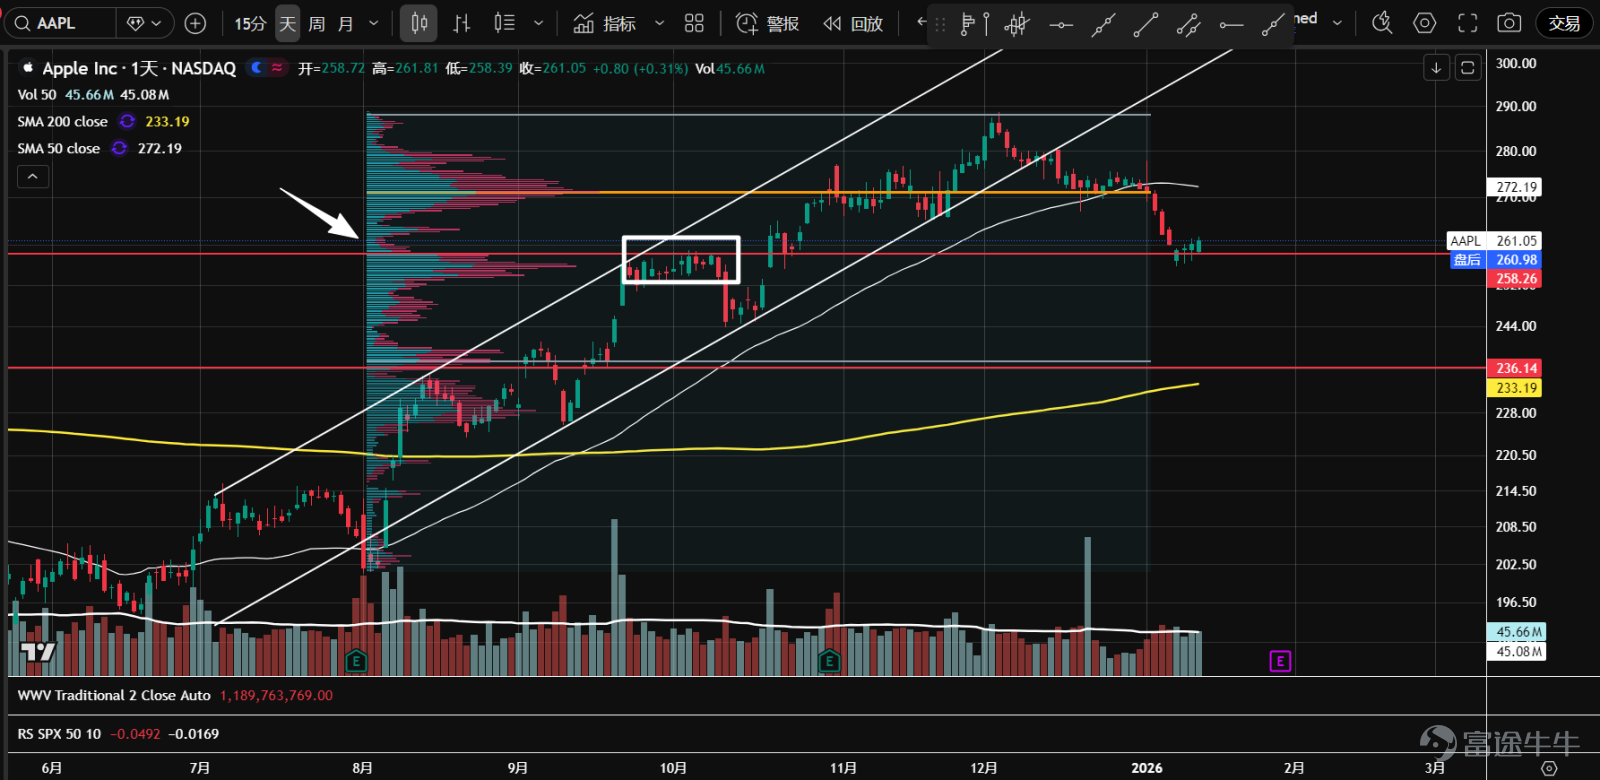Image resolution: width=1600 pixels, height=780 pixels.
Task: Toggle the maximize pane button
Action: coord(1468,68)
